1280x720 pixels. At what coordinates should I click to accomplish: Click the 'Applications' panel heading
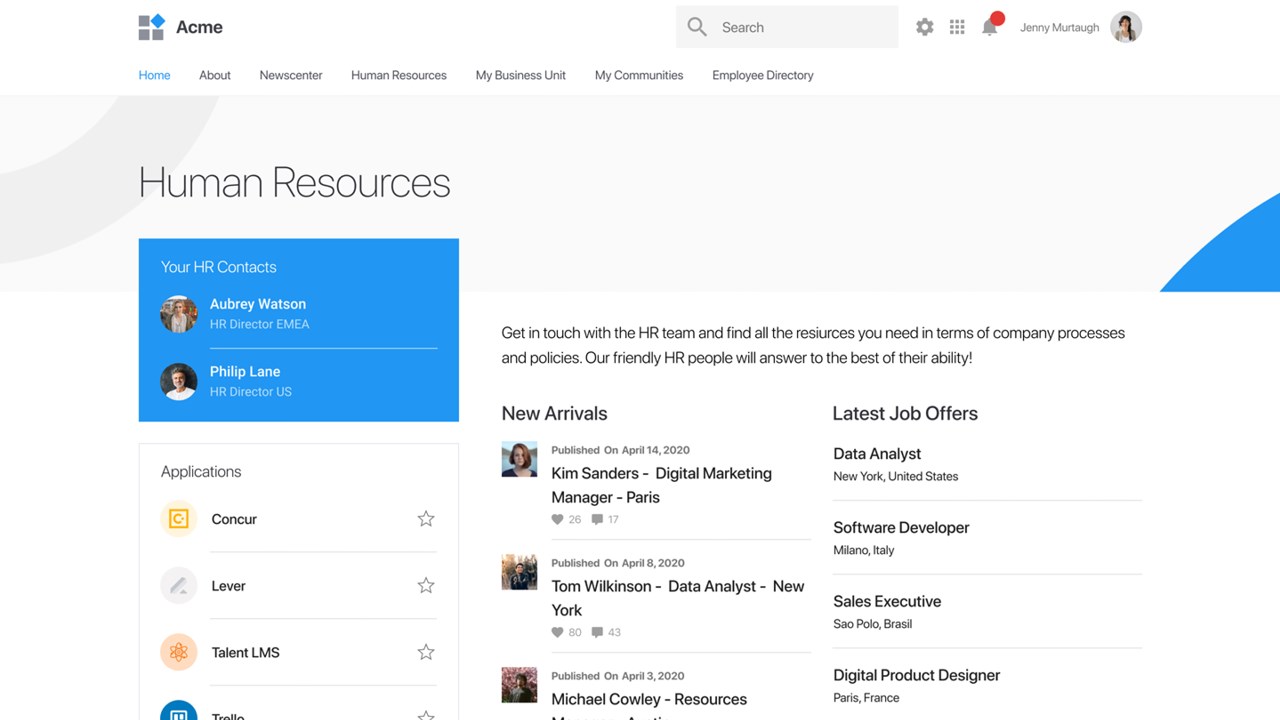(x=201, y=472)
